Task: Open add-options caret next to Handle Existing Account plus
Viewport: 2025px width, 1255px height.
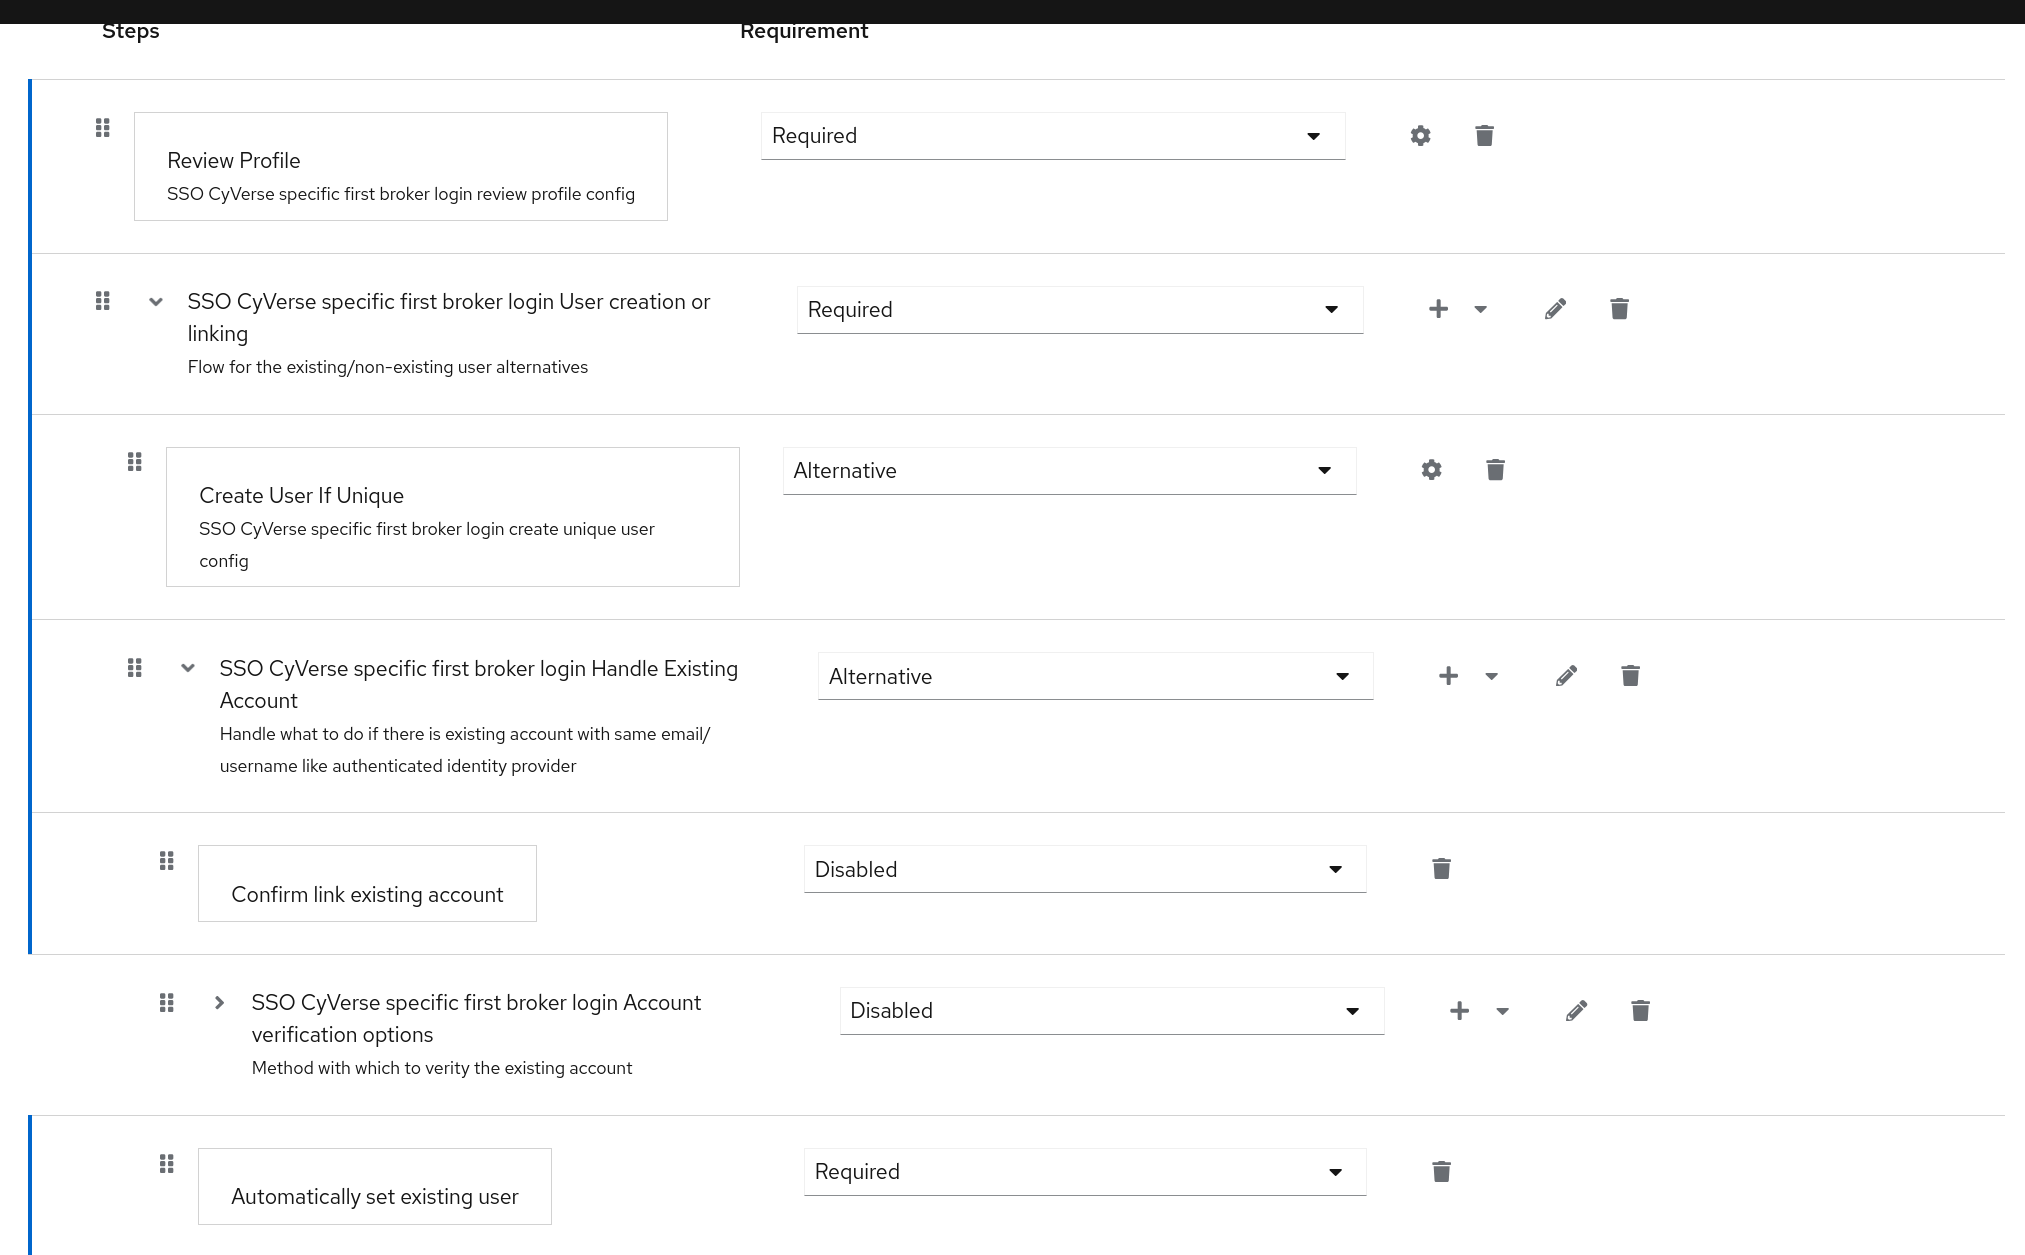Action: [1492, 675]
